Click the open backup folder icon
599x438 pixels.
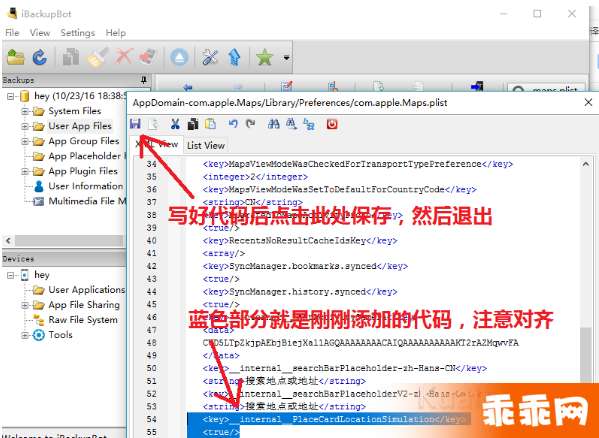pyautogui.click(x=16, y=58)
